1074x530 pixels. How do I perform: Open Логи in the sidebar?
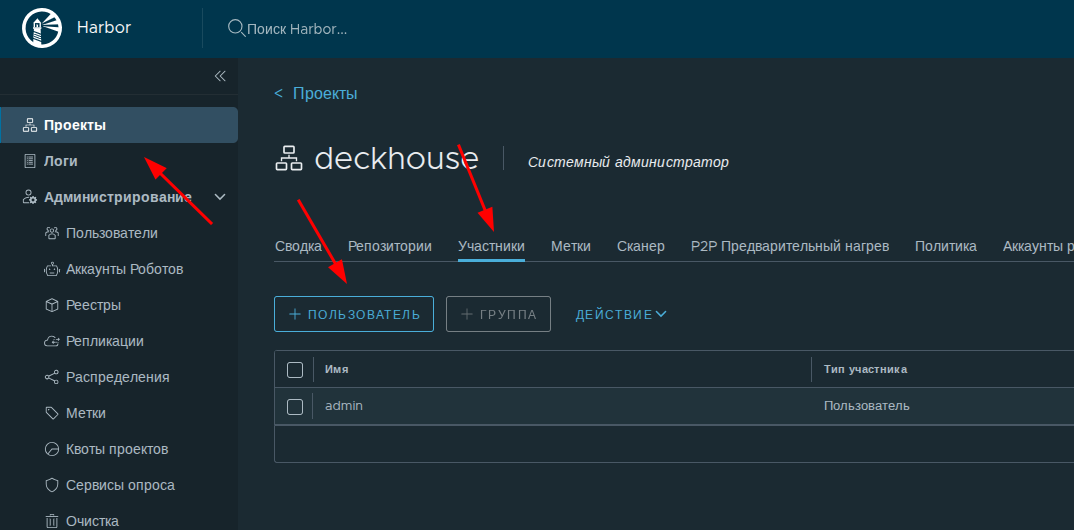pyautogui.click(x=60, y=161)
